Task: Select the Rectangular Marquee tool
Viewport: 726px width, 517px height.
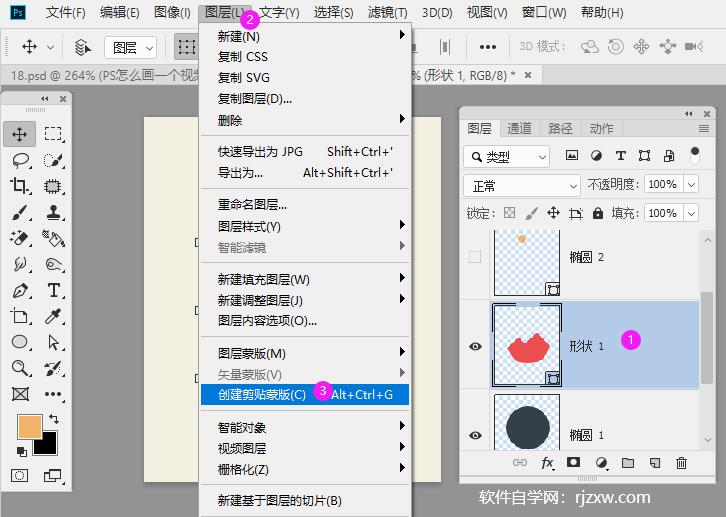Action: pyautogui.click(x=53, y=134)
